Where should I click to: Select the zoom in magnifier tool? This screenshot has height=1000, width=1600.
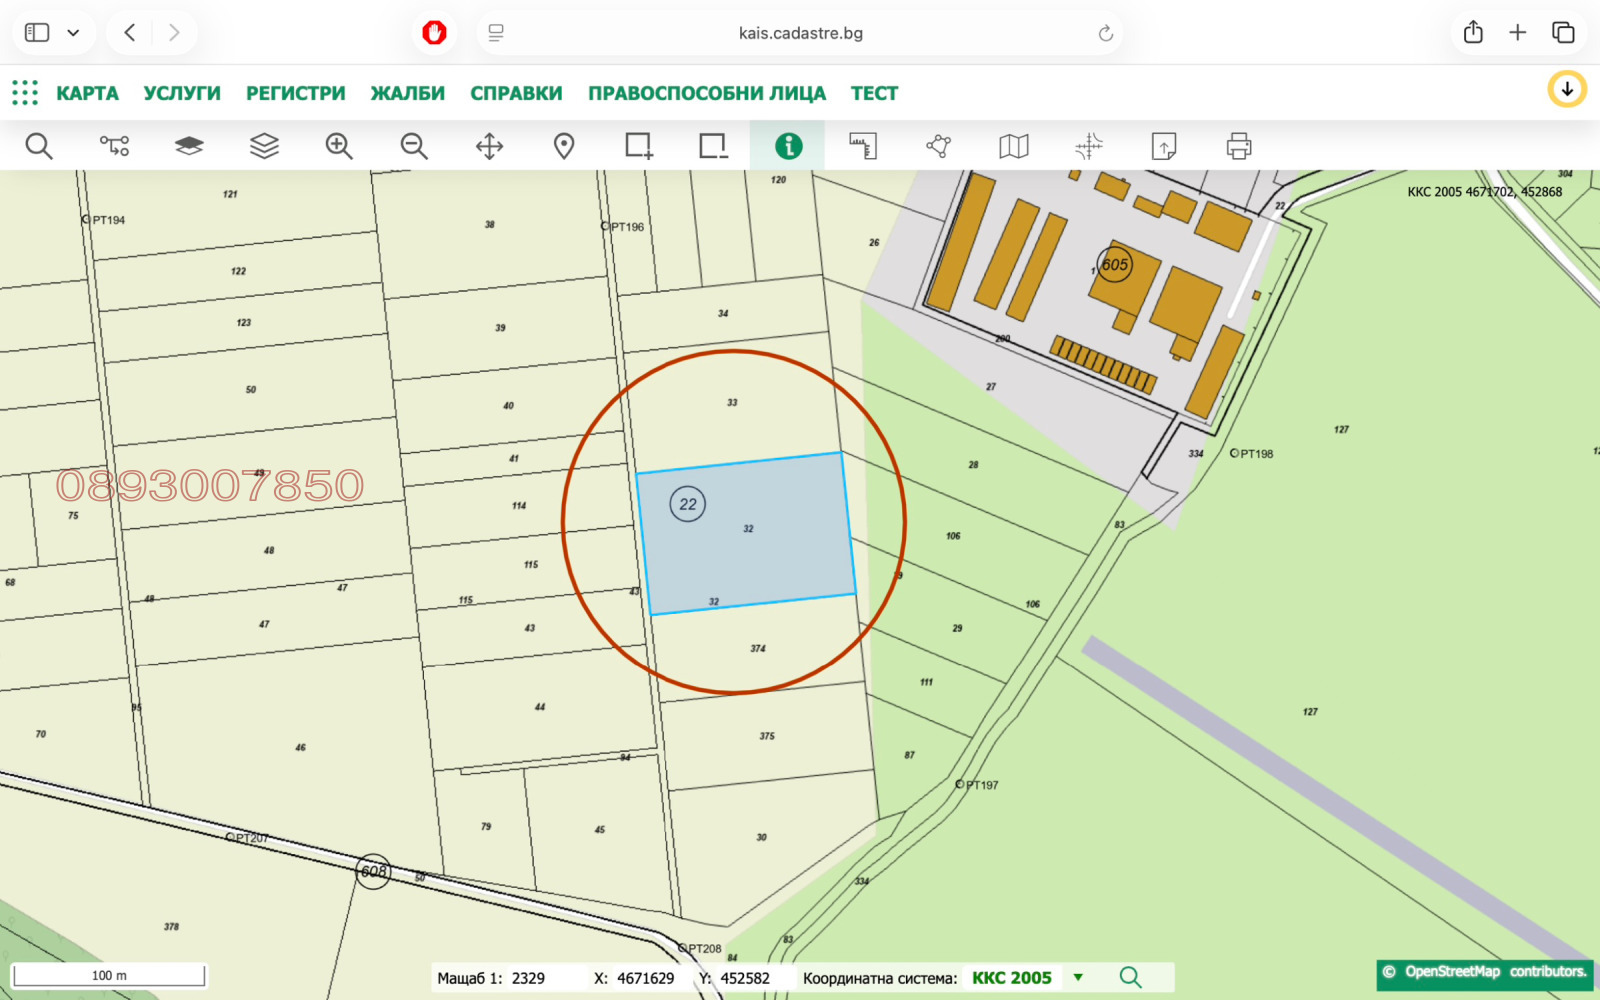pos(339,146)
